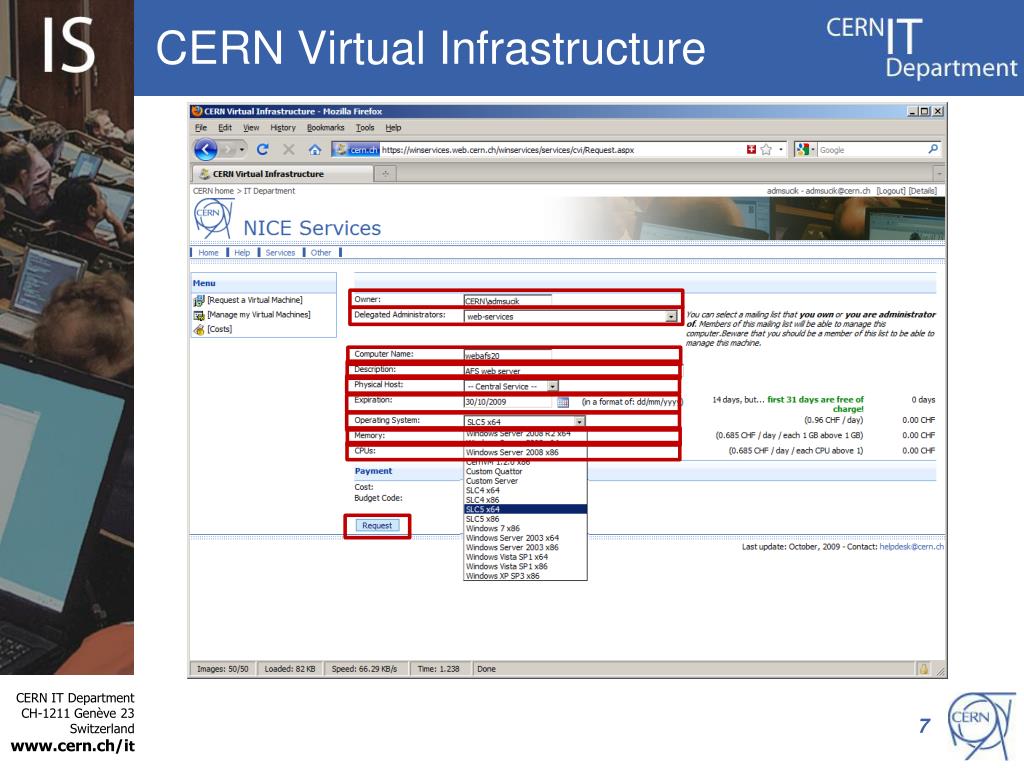
Task: Open the back/forward history dropdown arrow
Action: click(242, 150)
